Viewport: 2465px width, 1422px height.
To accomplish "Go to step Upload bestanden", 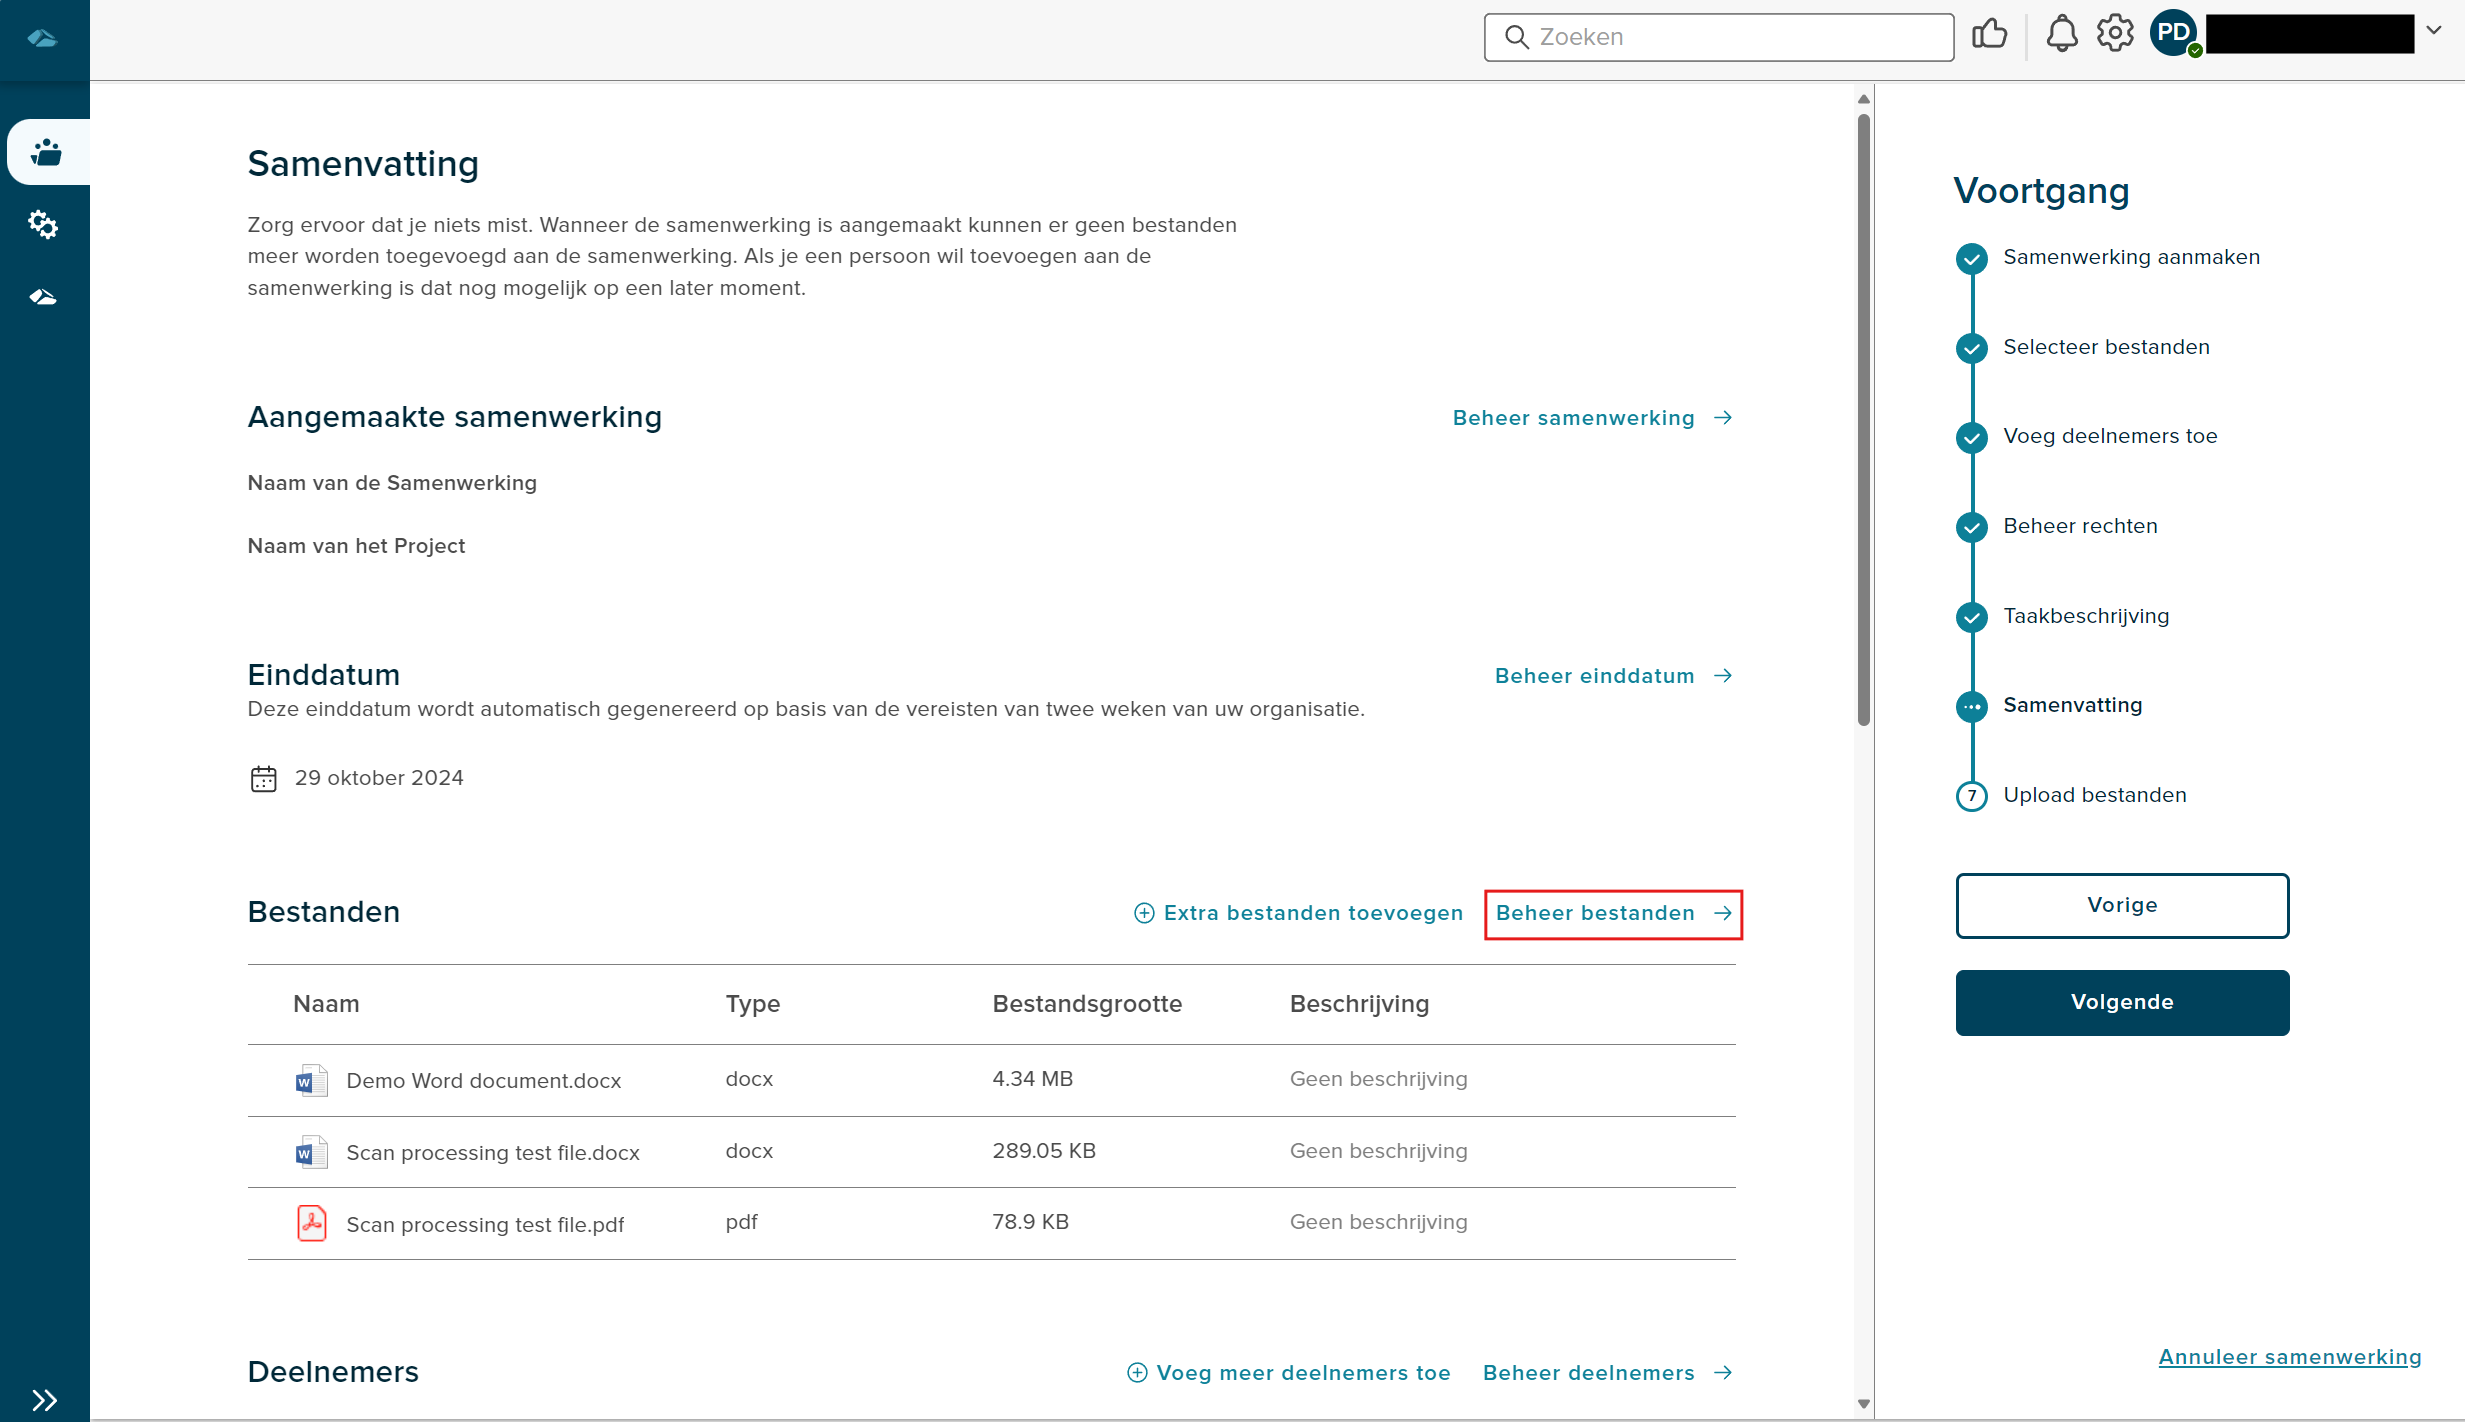I will 2095,795.
